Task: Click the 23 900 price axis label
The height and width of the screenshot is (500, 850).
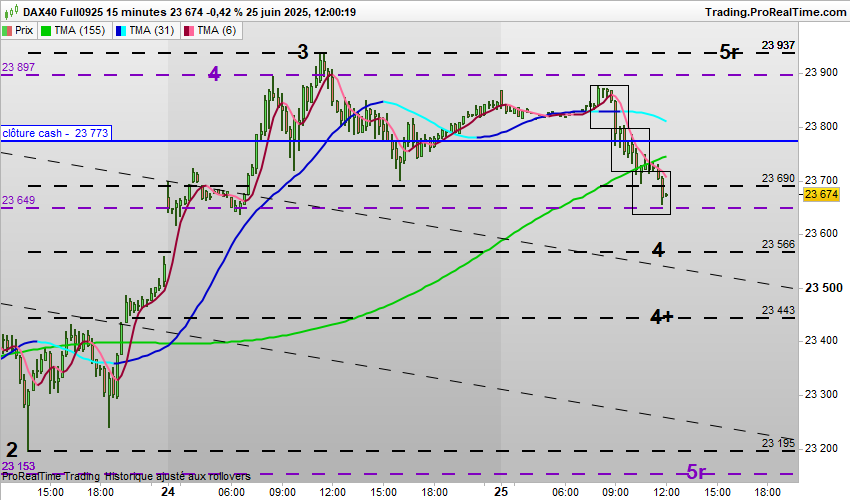Action: tap(821, 73)
